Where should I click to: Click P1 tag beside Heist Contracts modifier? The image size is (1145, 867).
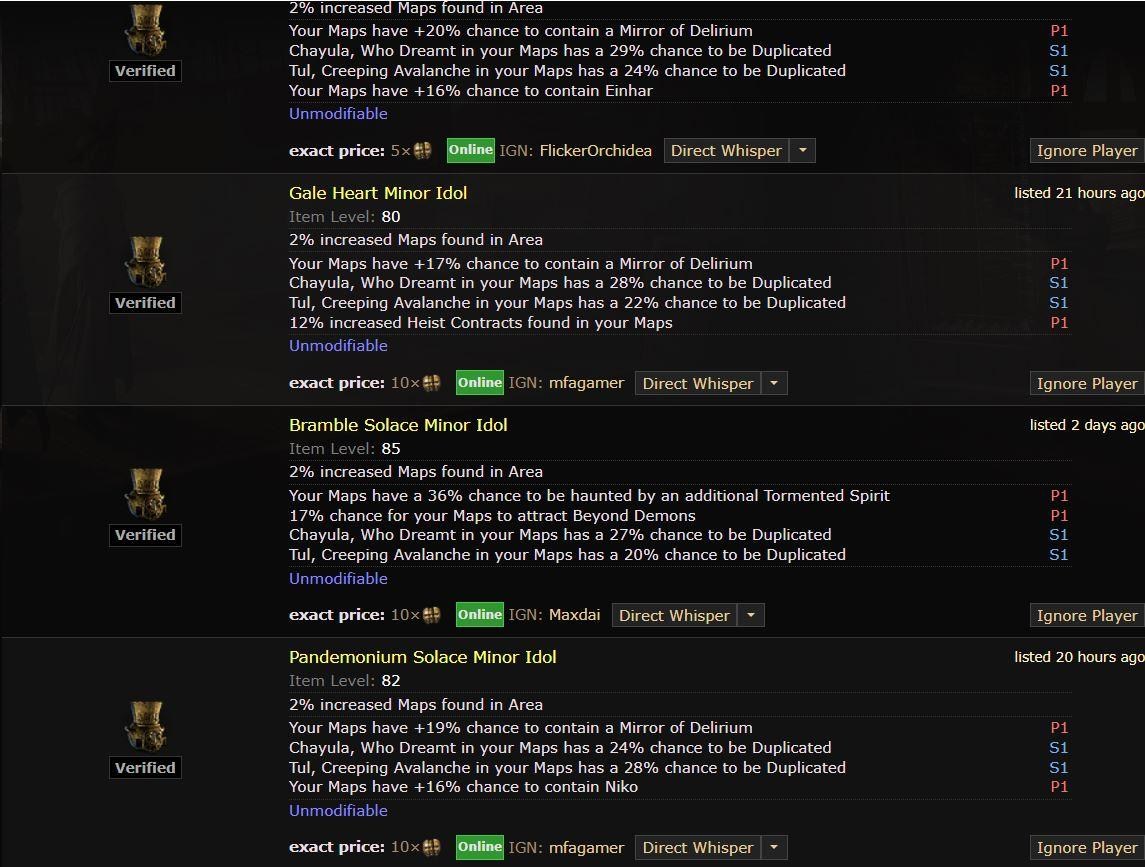(1059, 323)
